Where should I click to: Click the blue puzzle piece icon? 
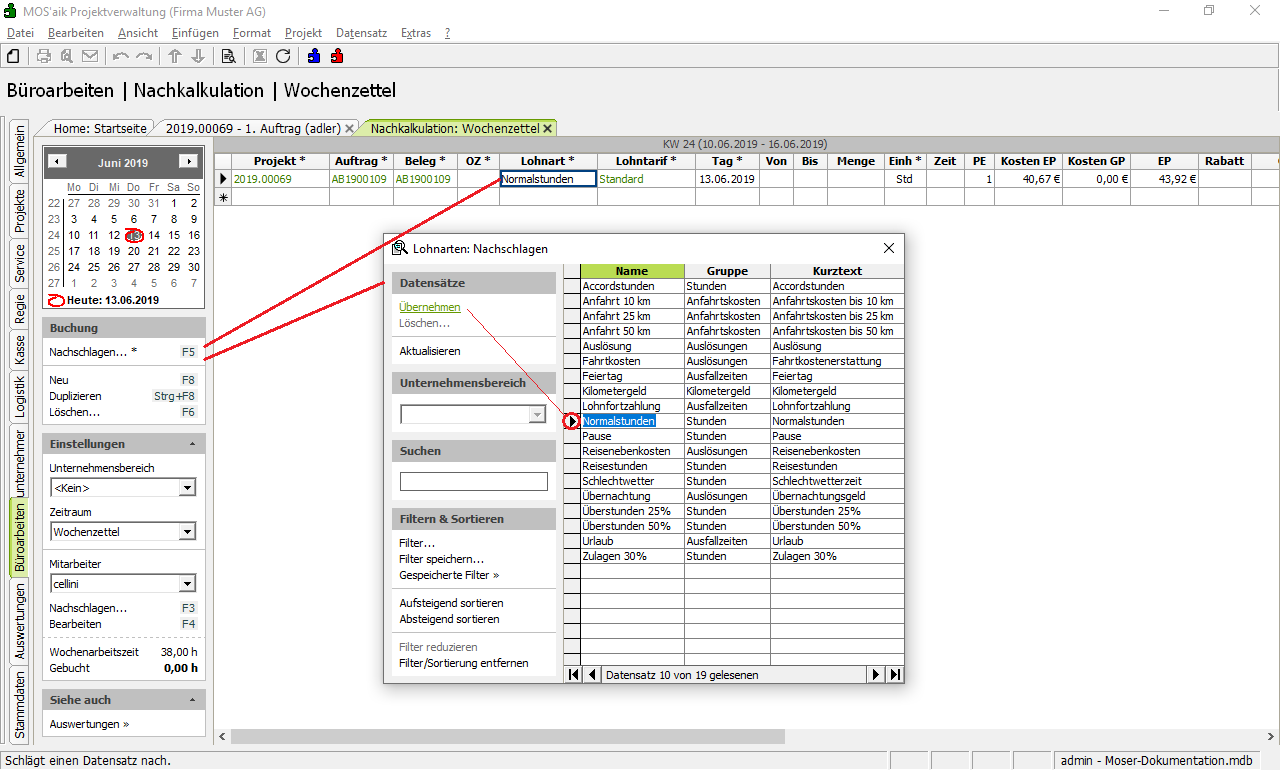[x=314, y=56]
